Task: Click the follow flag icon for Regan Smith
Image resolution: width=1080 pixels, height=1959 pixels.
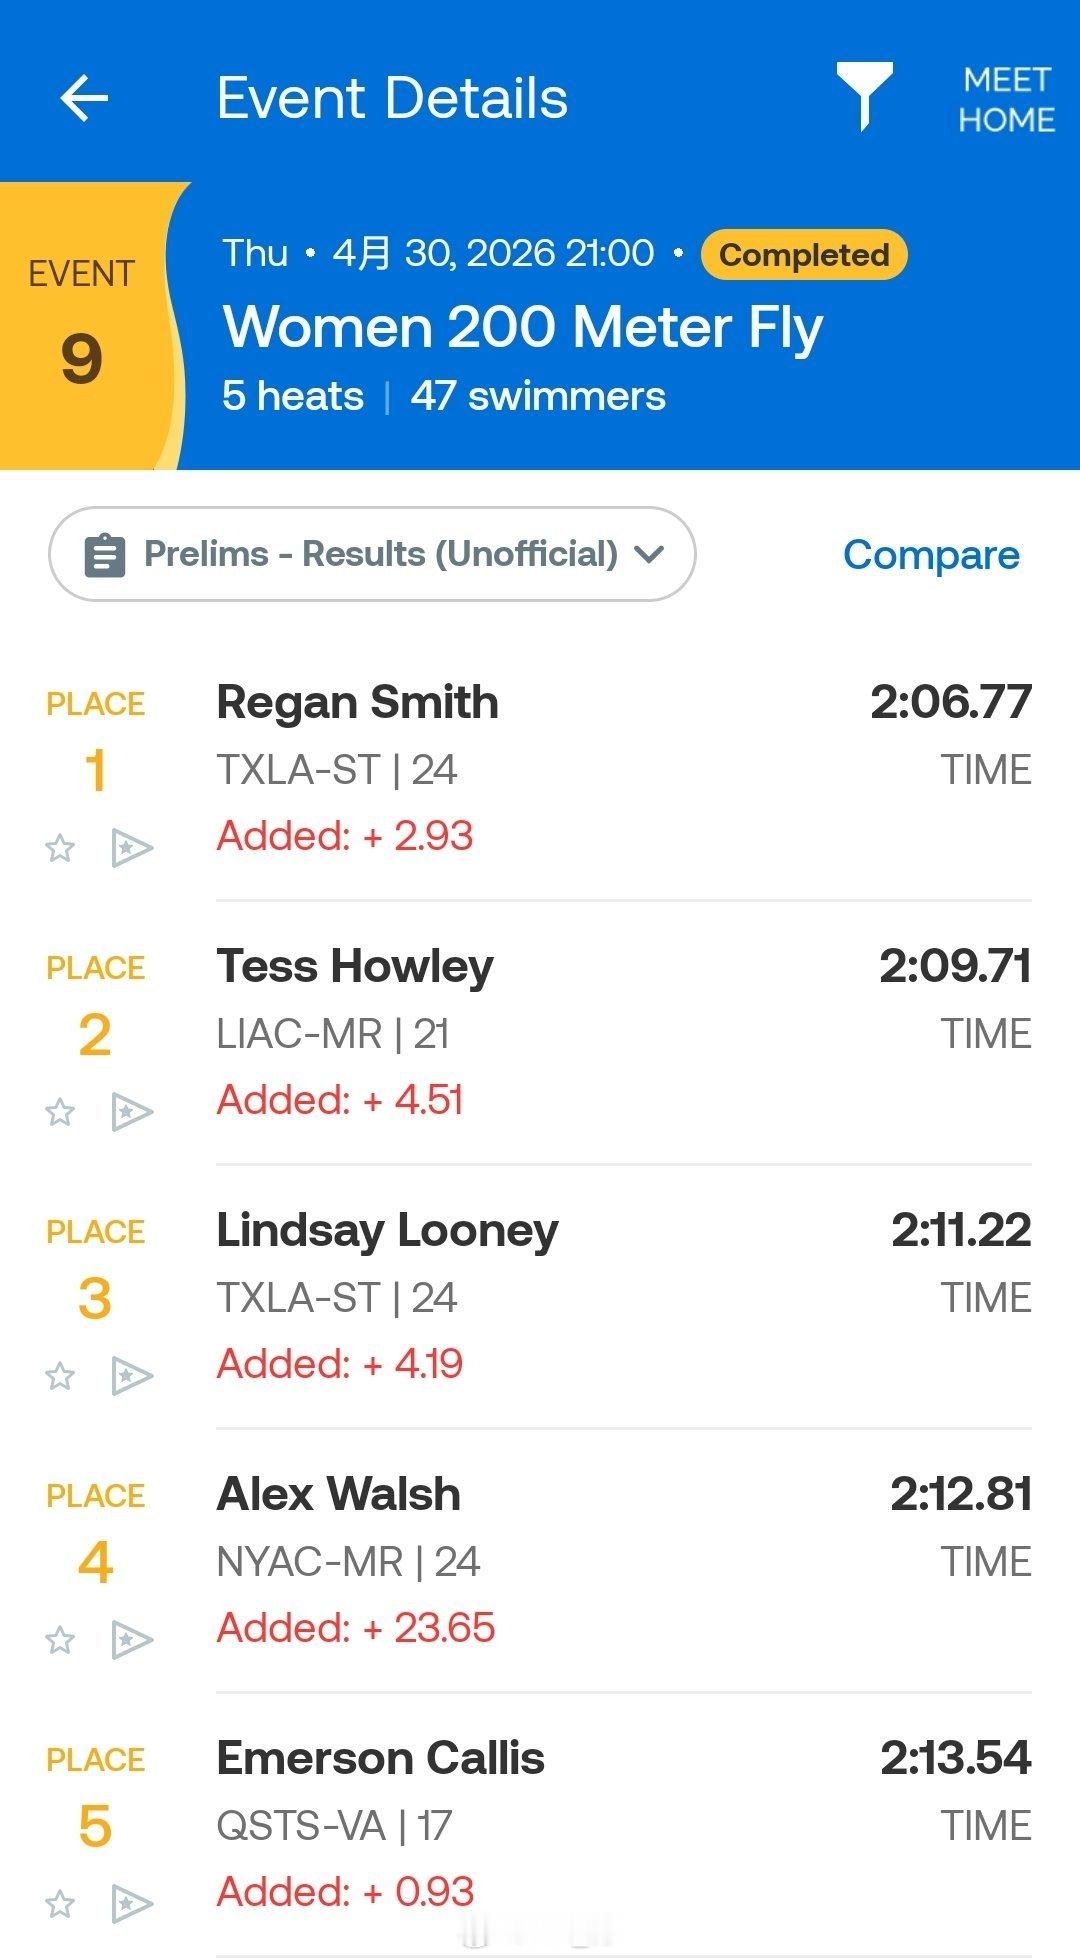Action: [x=133, y=848]
